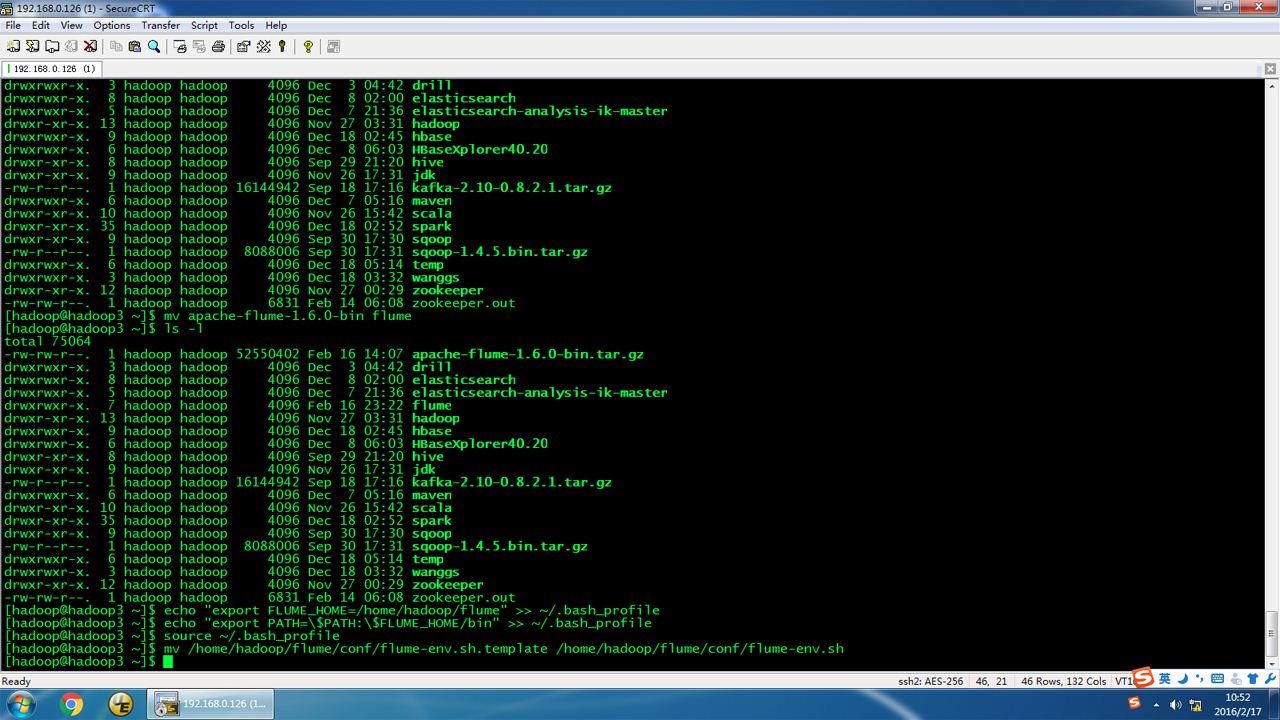The height and width of the screenshot is (720, 1280).
Task: Open the Options menu
Action: tap(112, 25)
